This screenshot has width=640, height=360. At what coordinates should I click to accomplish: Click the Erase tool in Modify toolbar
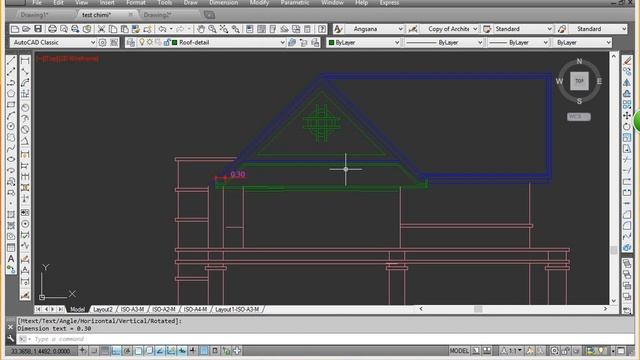tap(627, 60)
